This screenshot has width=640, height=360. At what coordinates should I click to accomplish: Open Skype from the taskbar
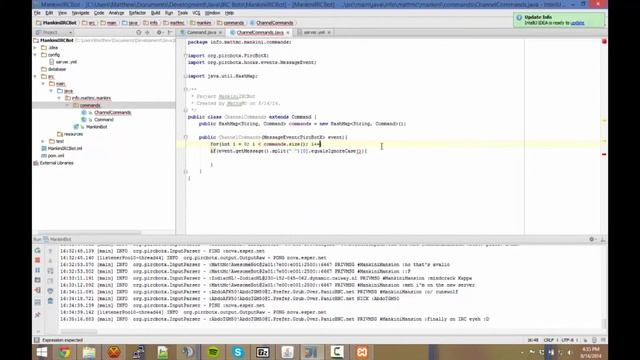(x=238, y=352)
